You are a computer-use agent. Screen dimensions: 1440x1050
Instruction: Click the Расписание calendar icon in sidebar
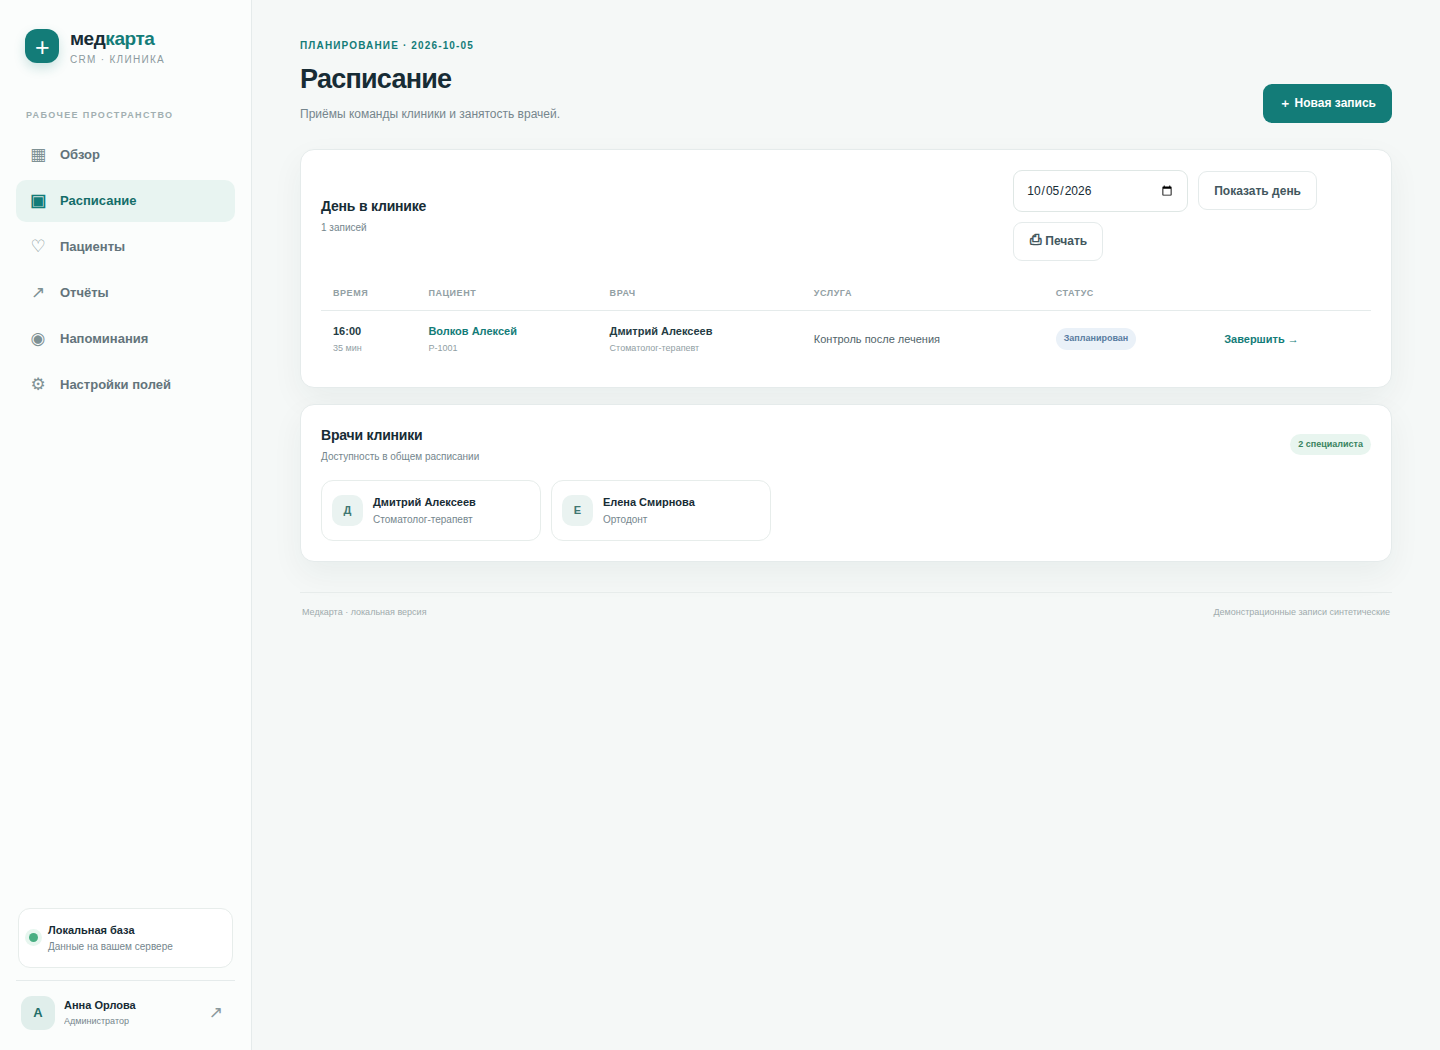coord(38,201)
